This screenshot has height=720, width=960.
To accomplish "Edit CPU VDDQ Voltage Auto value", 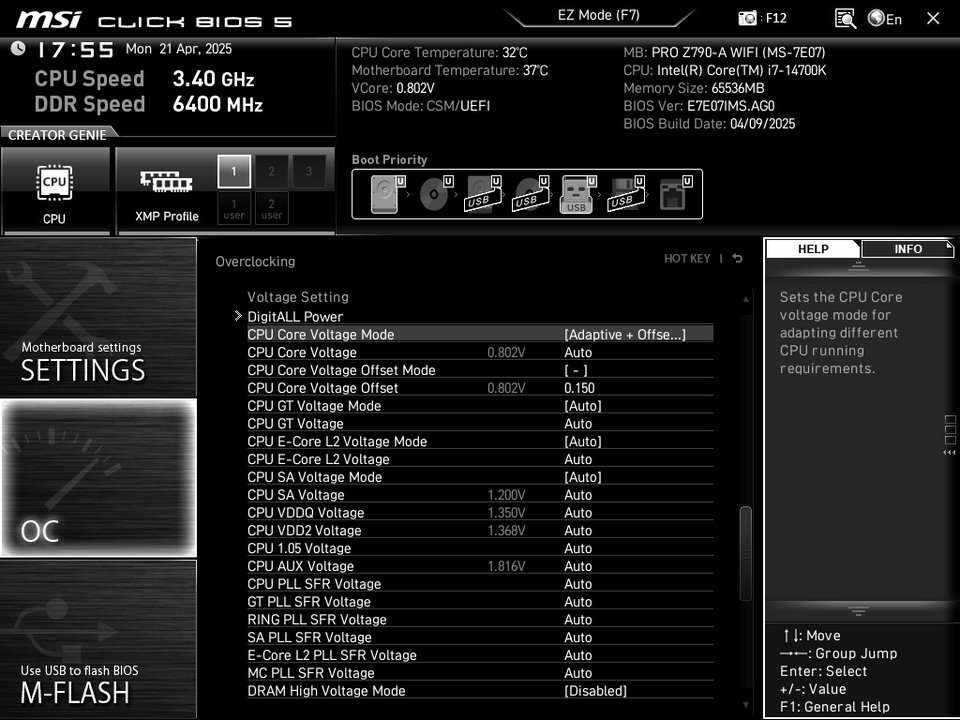I will [x=578, y=512].
